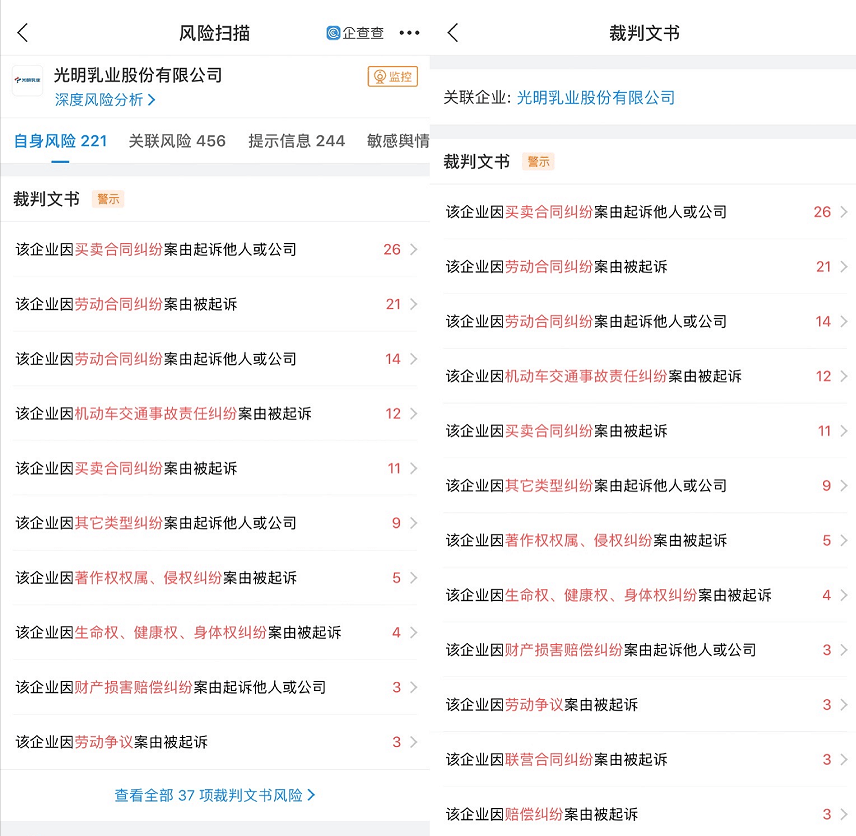The width and height of the screenshot is (856, 836).
Task: Open 劳动合同纠纷案由起诉他人或公司 row text on 裁判文书
Action: click(586, 321)
